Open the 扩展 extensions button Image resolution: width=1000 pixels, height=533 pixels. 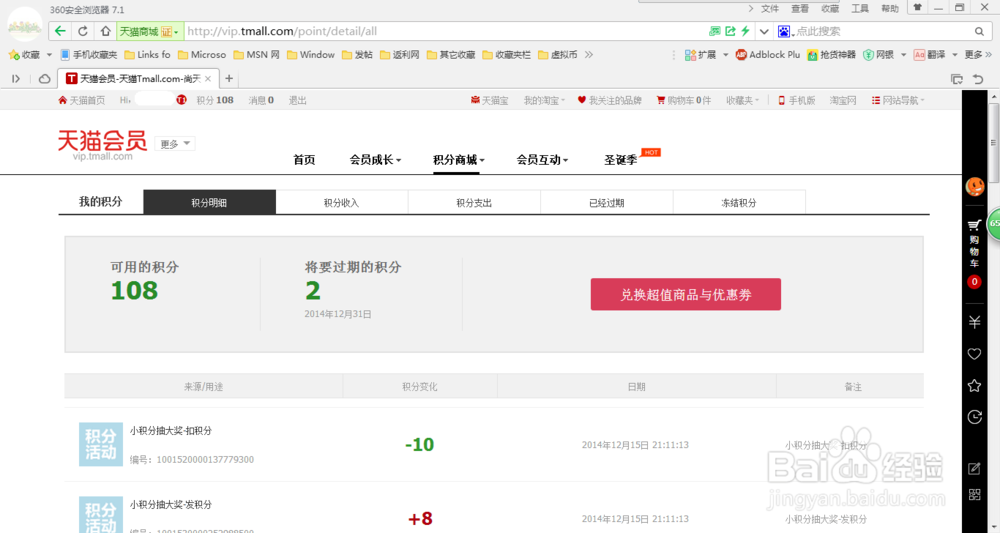700,55
